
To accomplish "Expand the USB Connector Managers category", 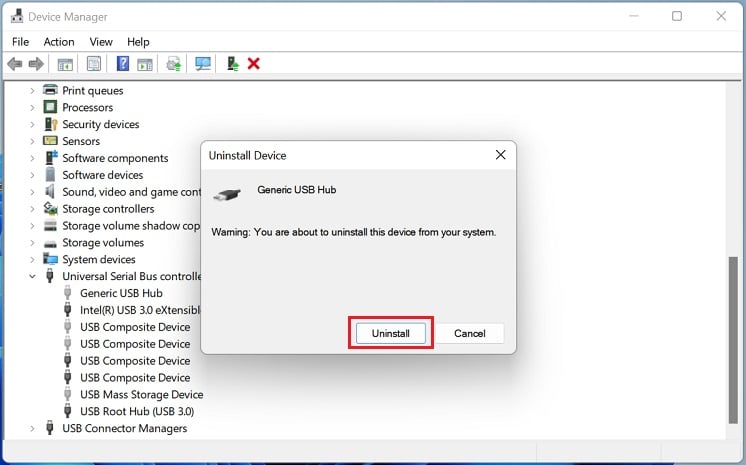I will coord(32,428).
